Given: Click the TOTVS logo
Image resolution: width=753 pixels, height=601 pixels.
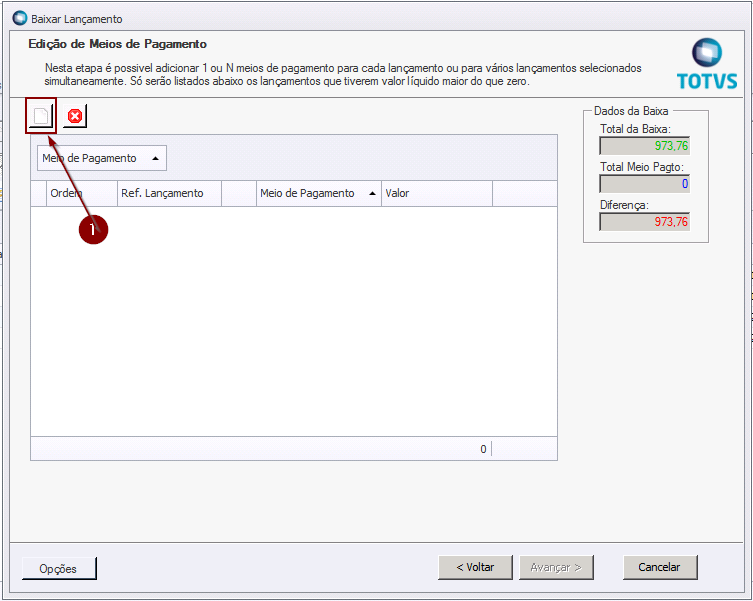Looking at the screenshot, I should pos(706,65).
